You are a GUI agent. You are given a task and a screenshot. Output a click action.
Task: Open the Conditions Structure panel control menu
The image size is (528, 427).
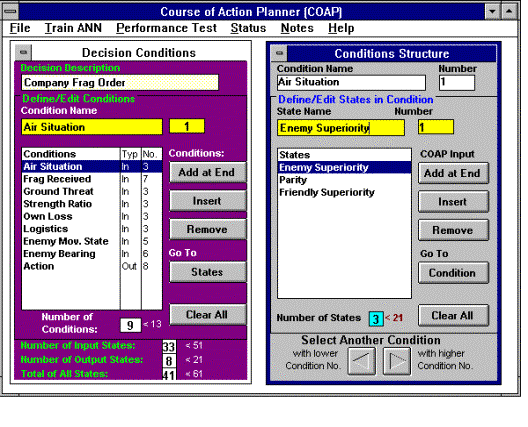coord(279,53)
